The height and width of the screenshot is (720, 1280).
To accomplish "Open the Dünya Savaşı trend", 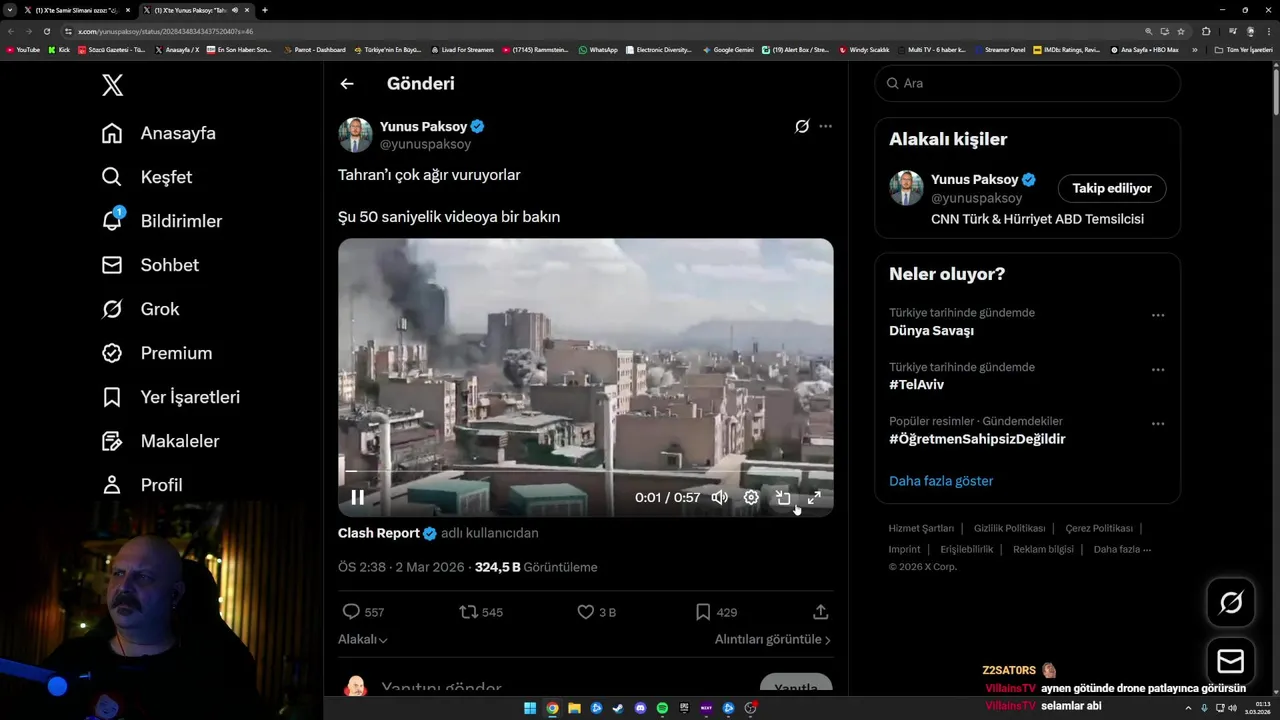I will tap(931, 331).
